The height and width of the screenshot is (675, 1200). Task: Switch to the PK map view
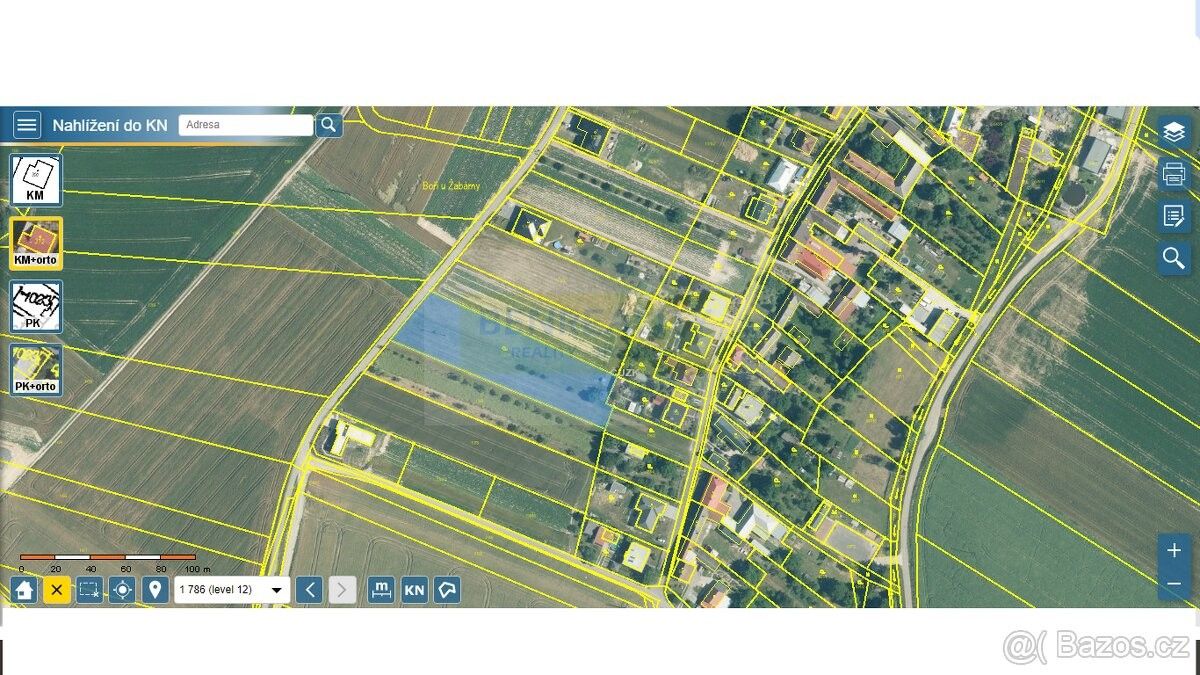click(37, 306)
